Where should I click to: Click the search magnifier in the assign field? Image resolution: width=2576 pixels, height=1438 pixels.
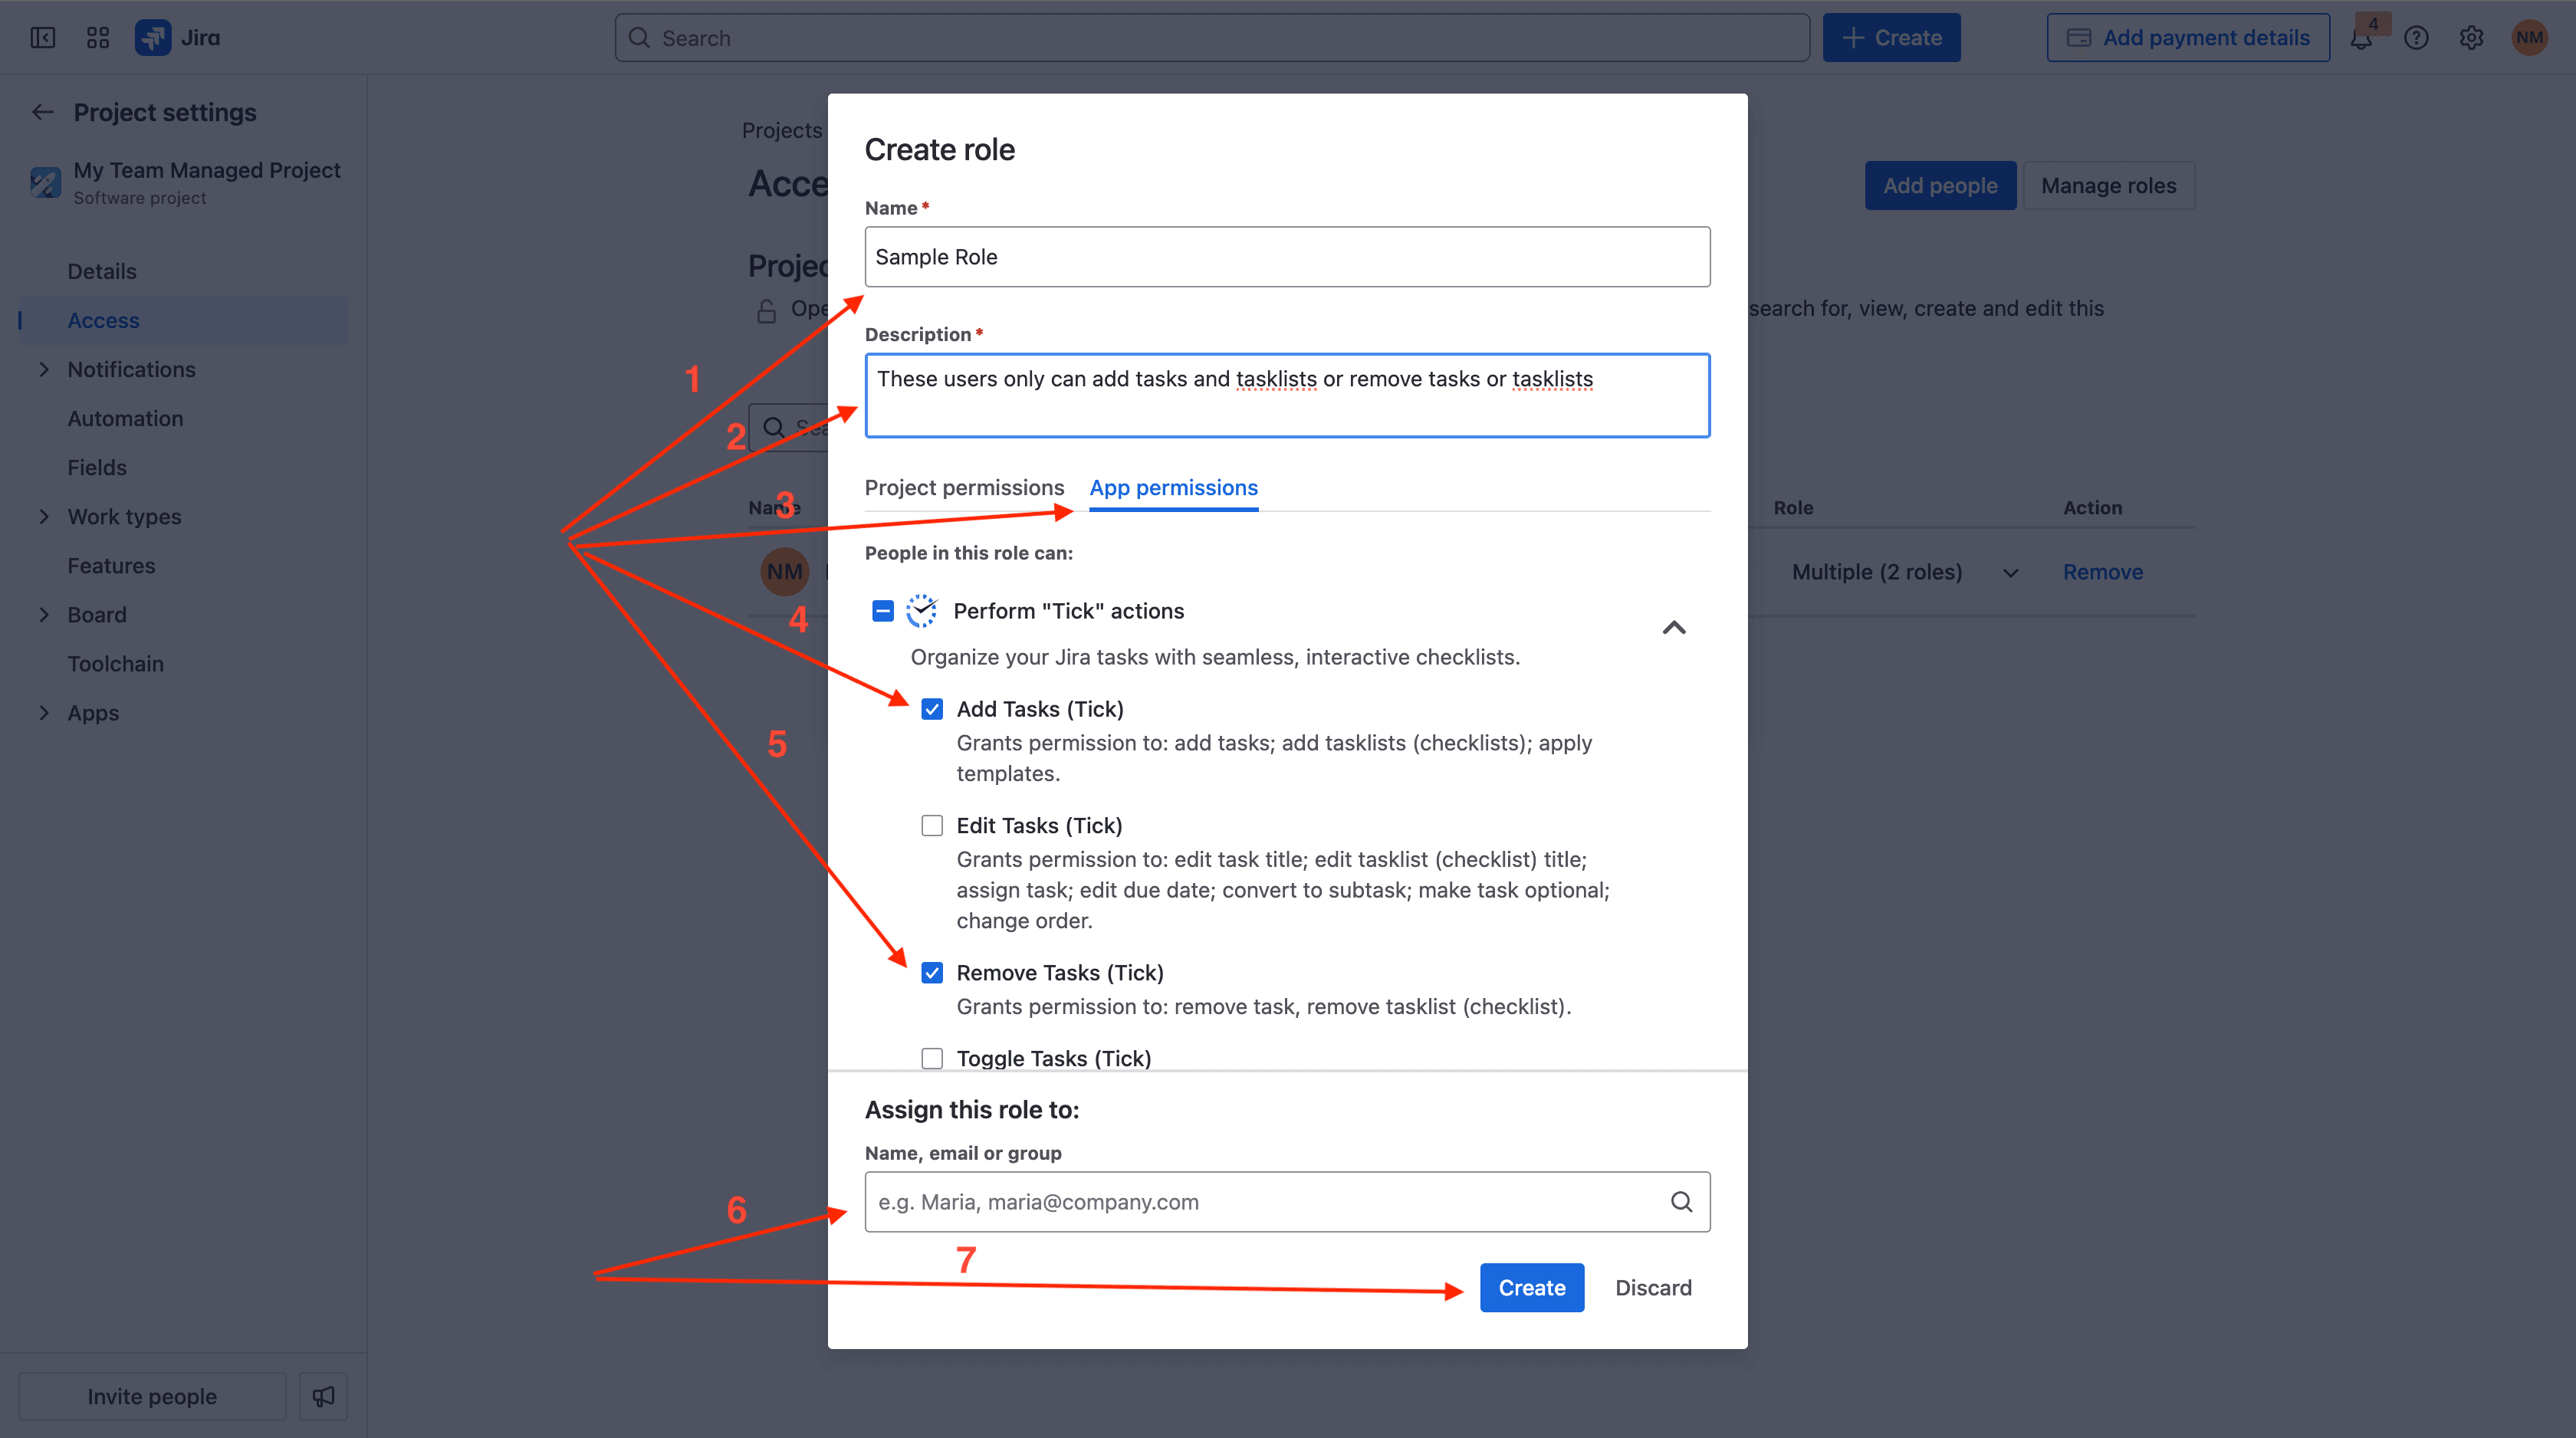1681,1202
